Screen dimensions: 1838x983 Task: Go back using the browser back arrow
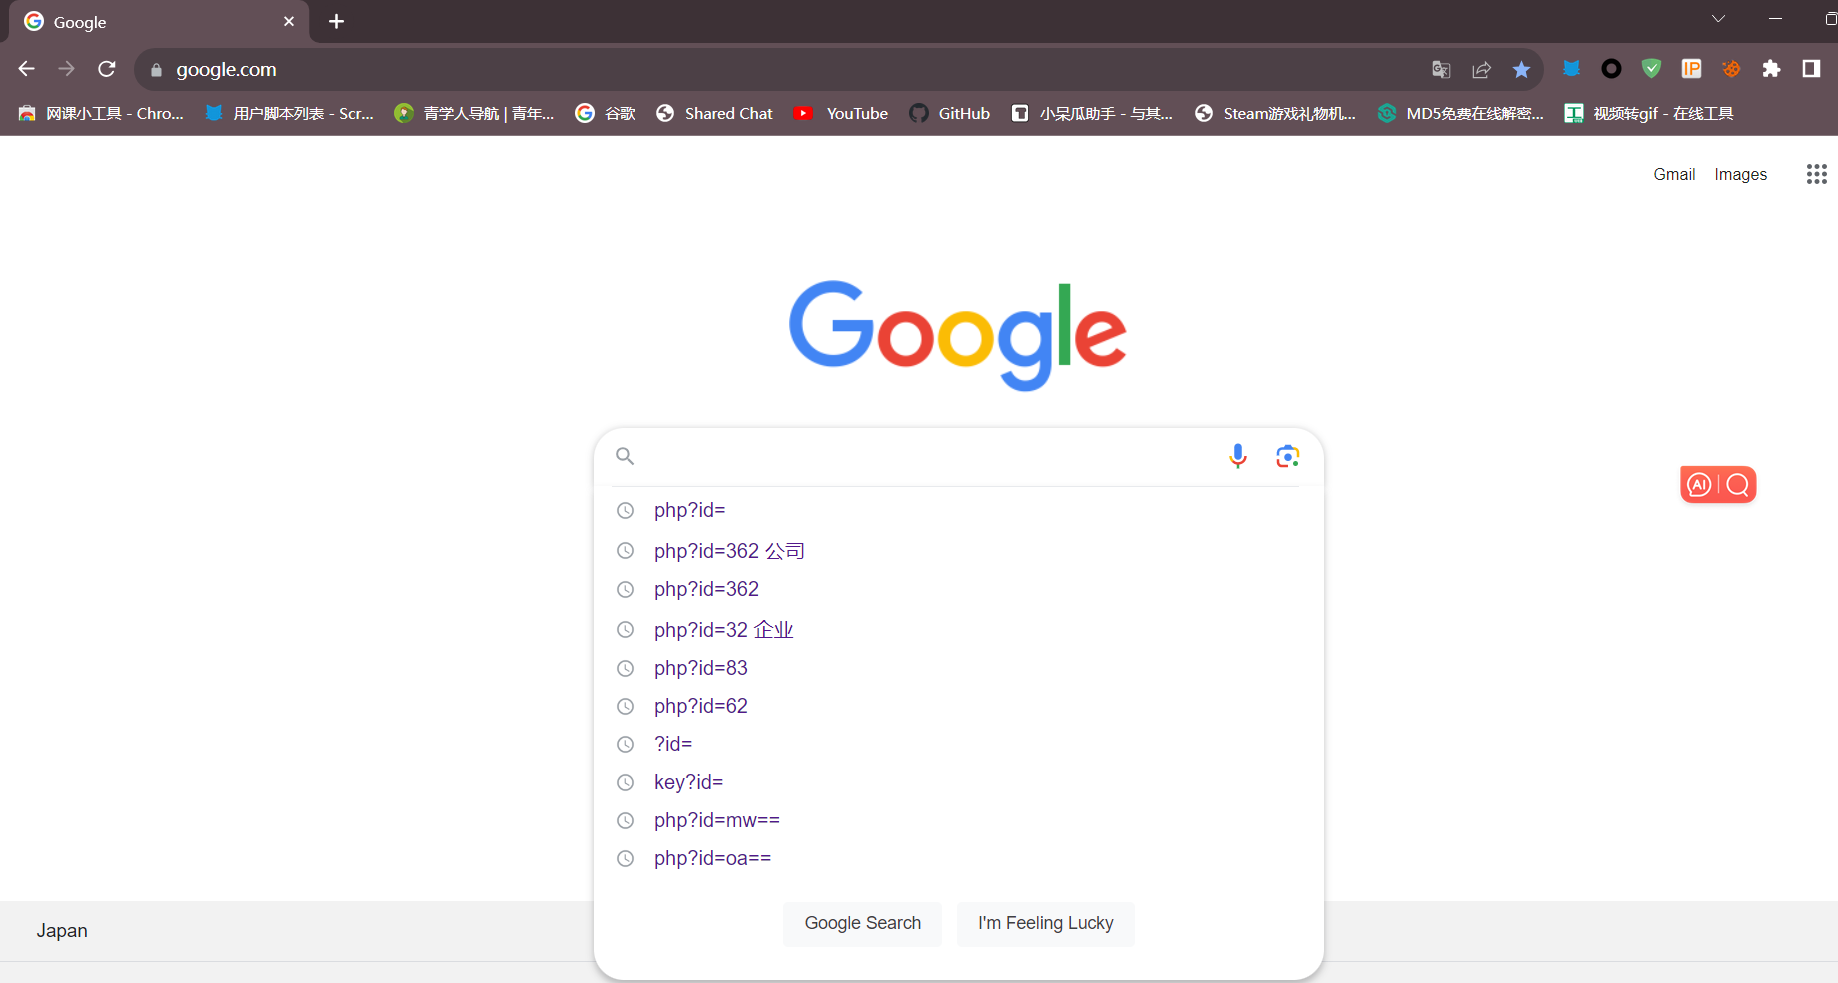pyautogui.click(x=27, y=69)
